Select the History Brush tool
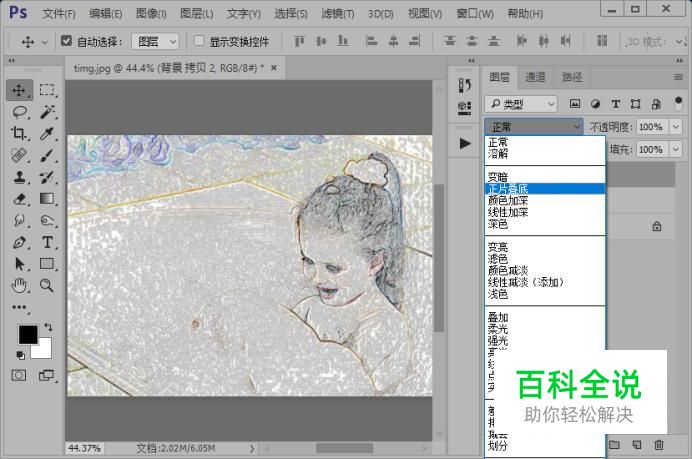Screen dimensions: 692x459 coord(47,177)
